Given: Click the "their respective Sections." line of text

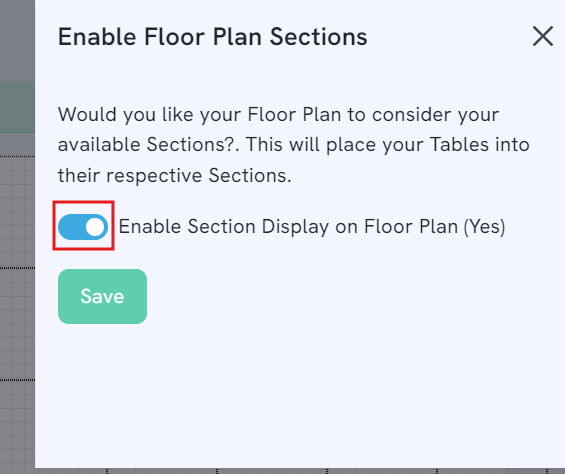Looking at the screenshot, I should point(175,176).
